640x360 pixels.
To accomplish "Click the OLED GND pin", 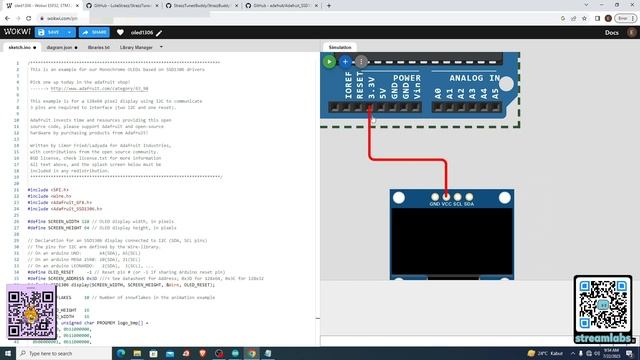I will click(435, 197).
